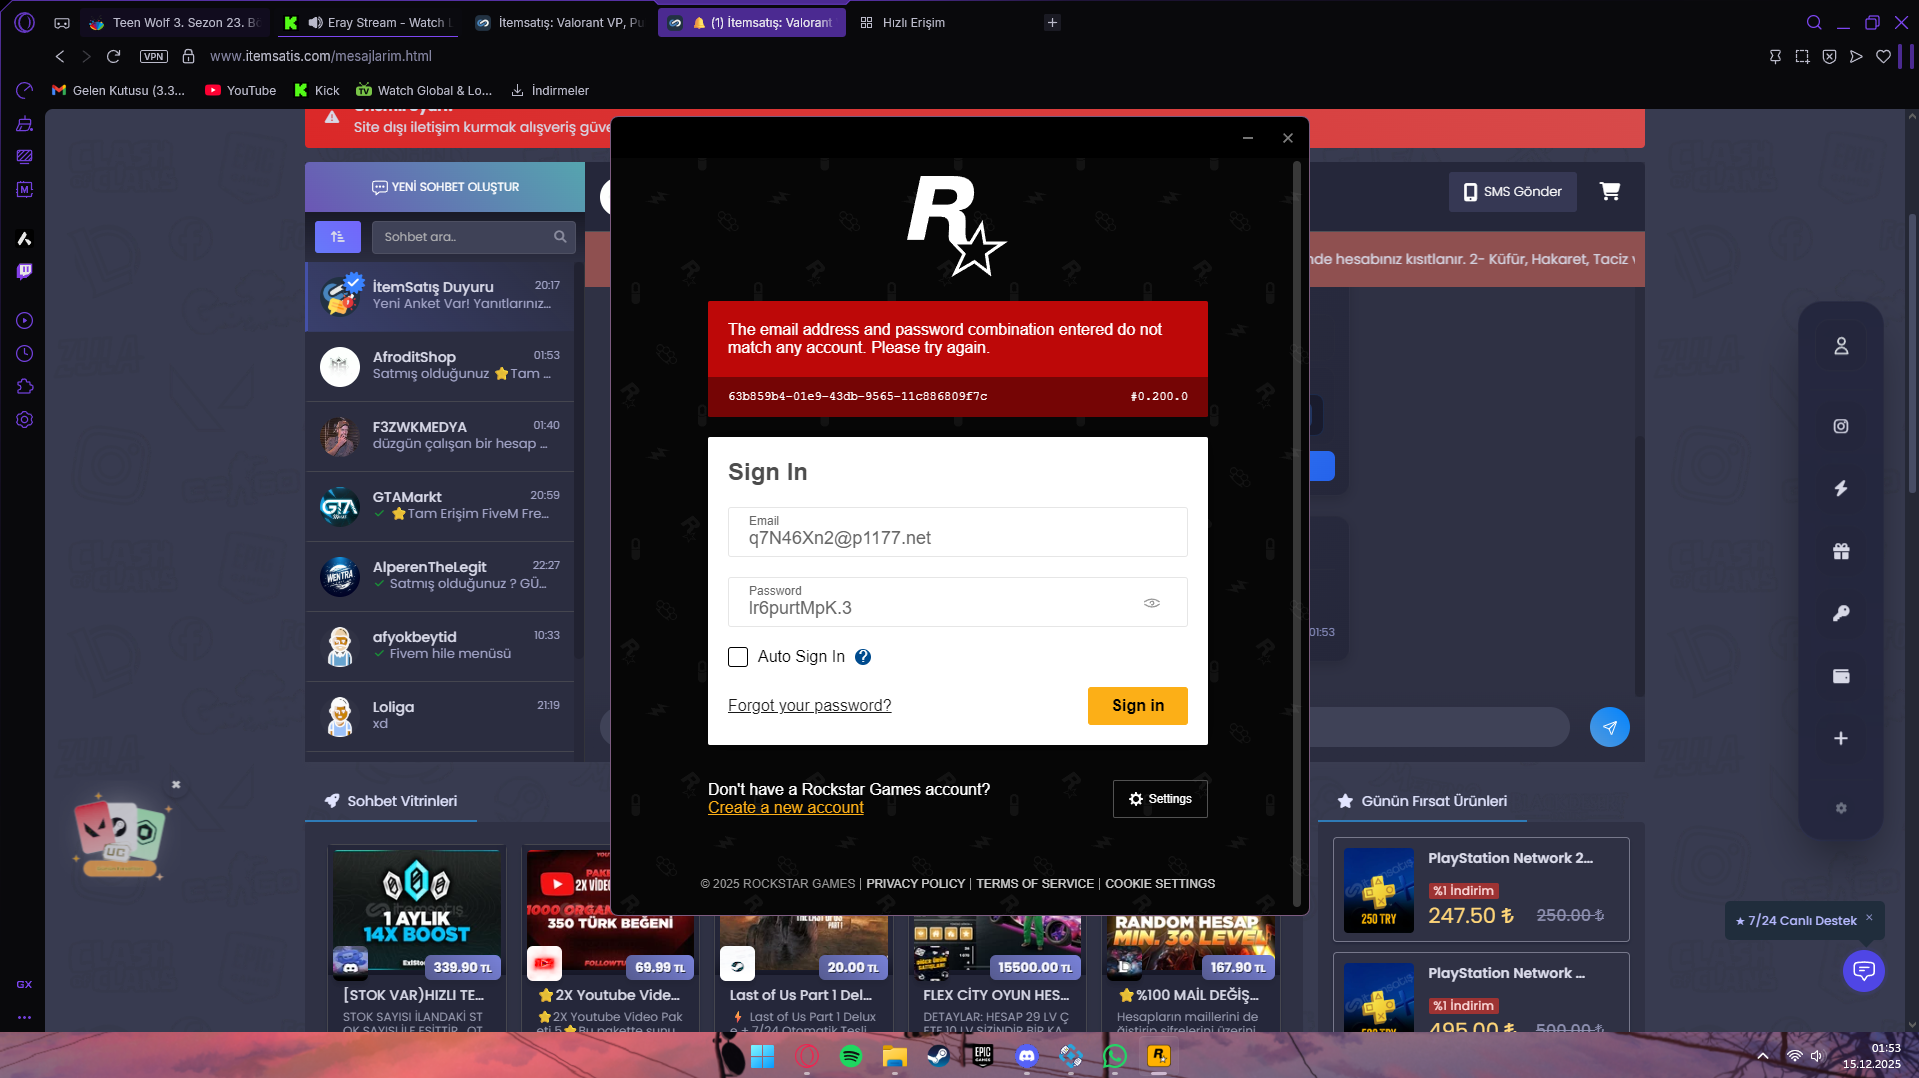Open afyokbeytid conversation
Image resolution: width=1919 pixels, height=1078 pixels.
[439, 646]
